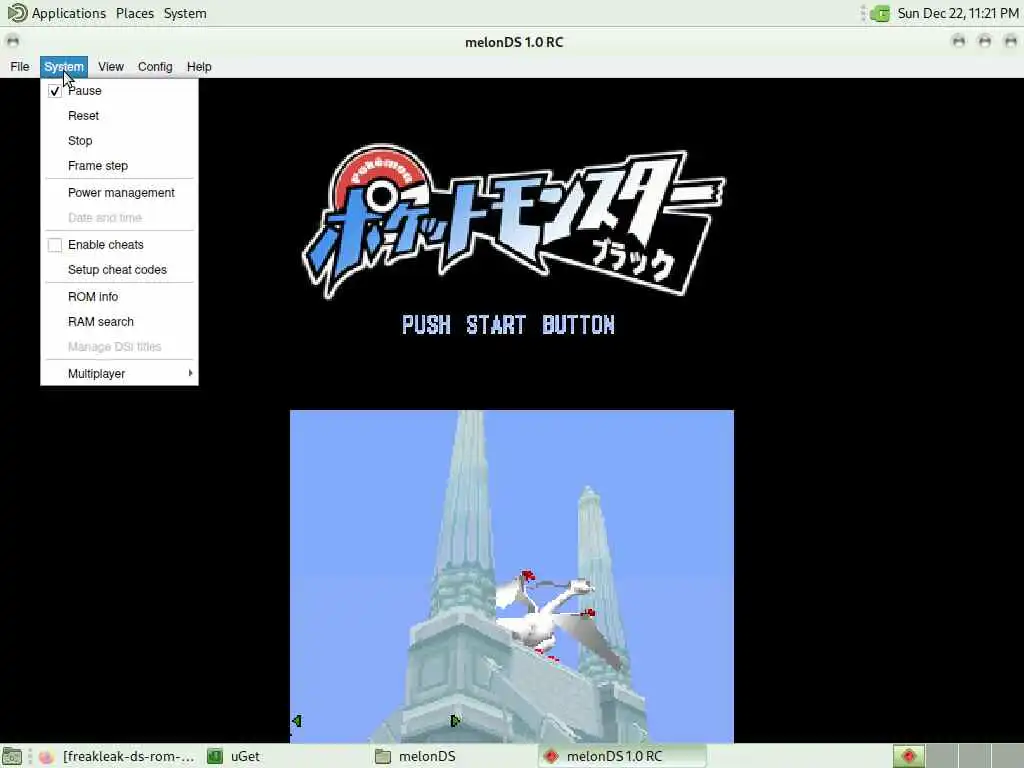1024x768 pixels.
Task: Click the red melonDS workspace switcher cell
Action: click(x=908, y=756)
